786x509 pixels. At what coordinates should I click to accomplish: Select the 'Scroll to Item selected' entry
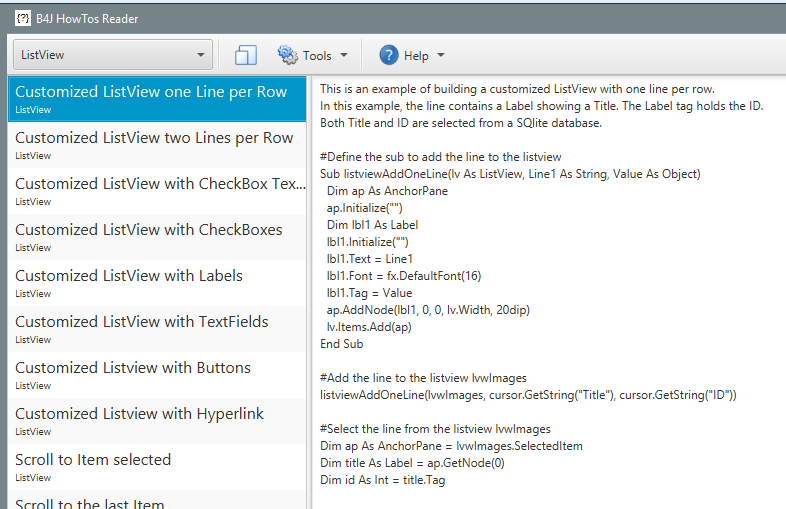93,466
